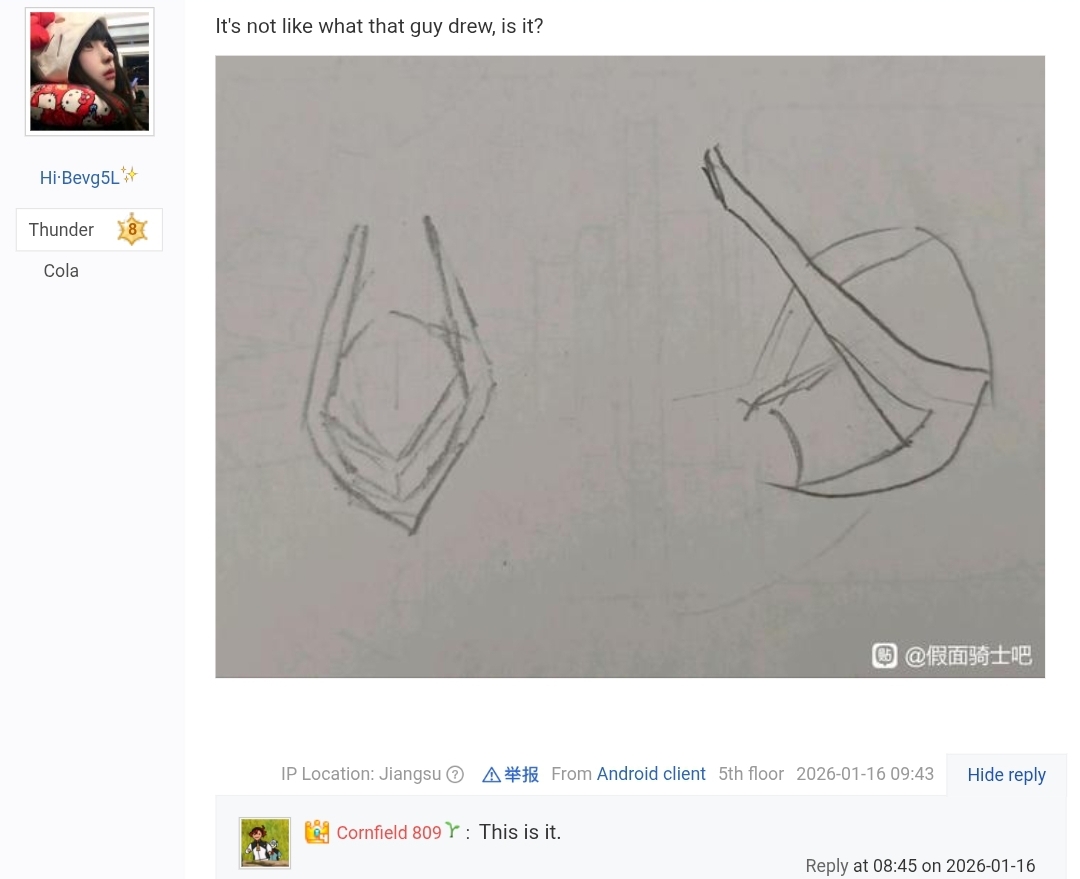The height and width of the screenshot is (879, 1080).
Task: Click the IP location help question icon
Action: pyautogui.click(x=455, y=775)
